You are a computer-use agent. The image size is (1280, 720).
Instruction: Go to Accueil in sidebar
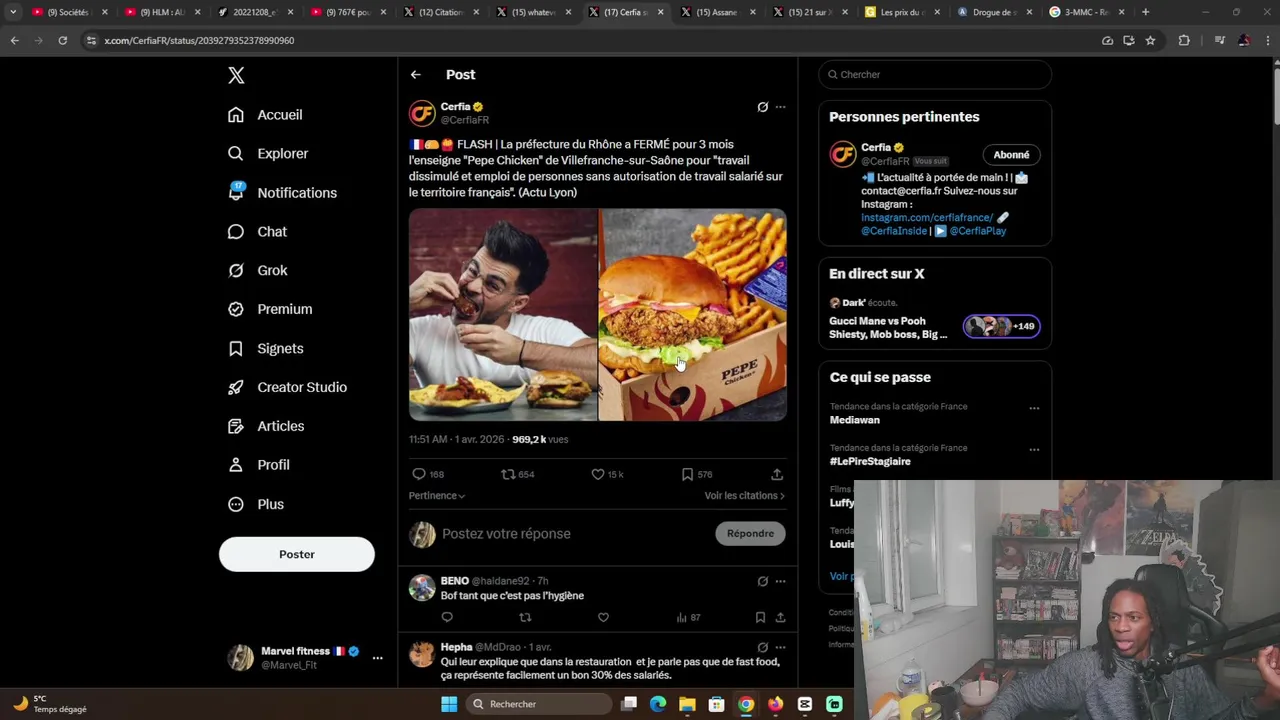point(265,115)
